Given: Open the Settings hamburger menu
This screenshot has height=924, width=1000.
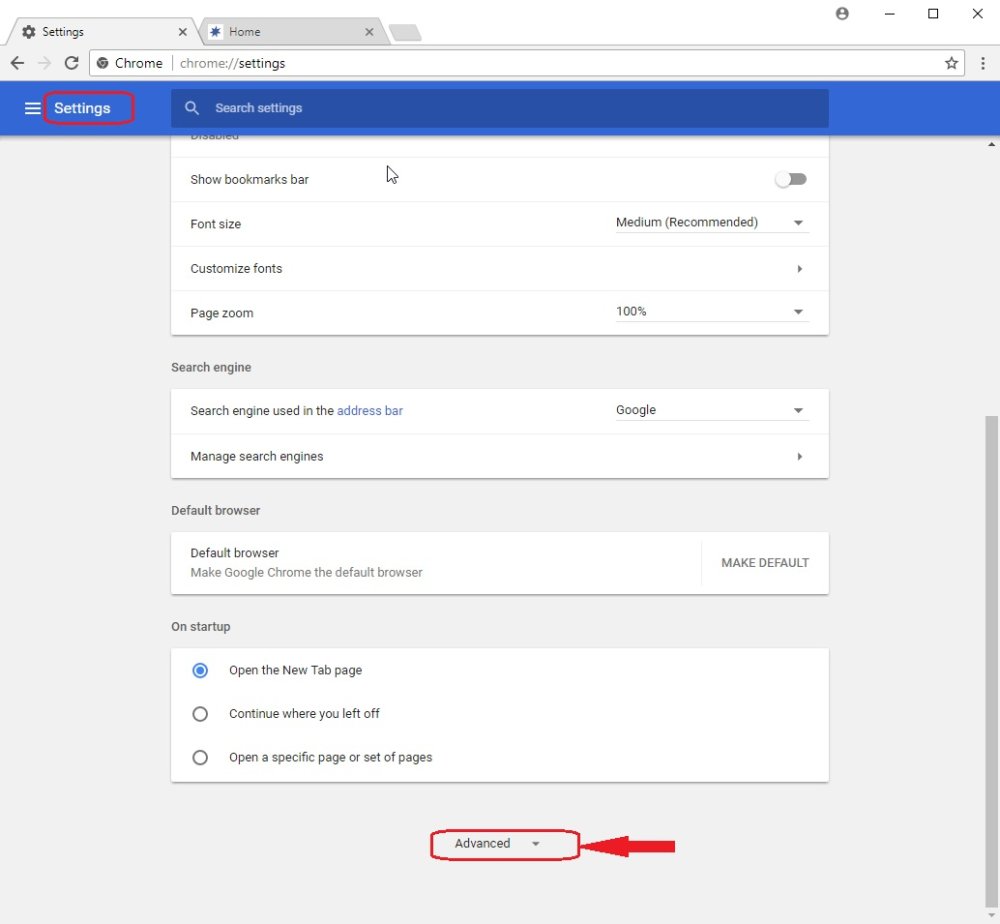Looking at the screenshot, I should pyautogui.click(x=32, y=108).
